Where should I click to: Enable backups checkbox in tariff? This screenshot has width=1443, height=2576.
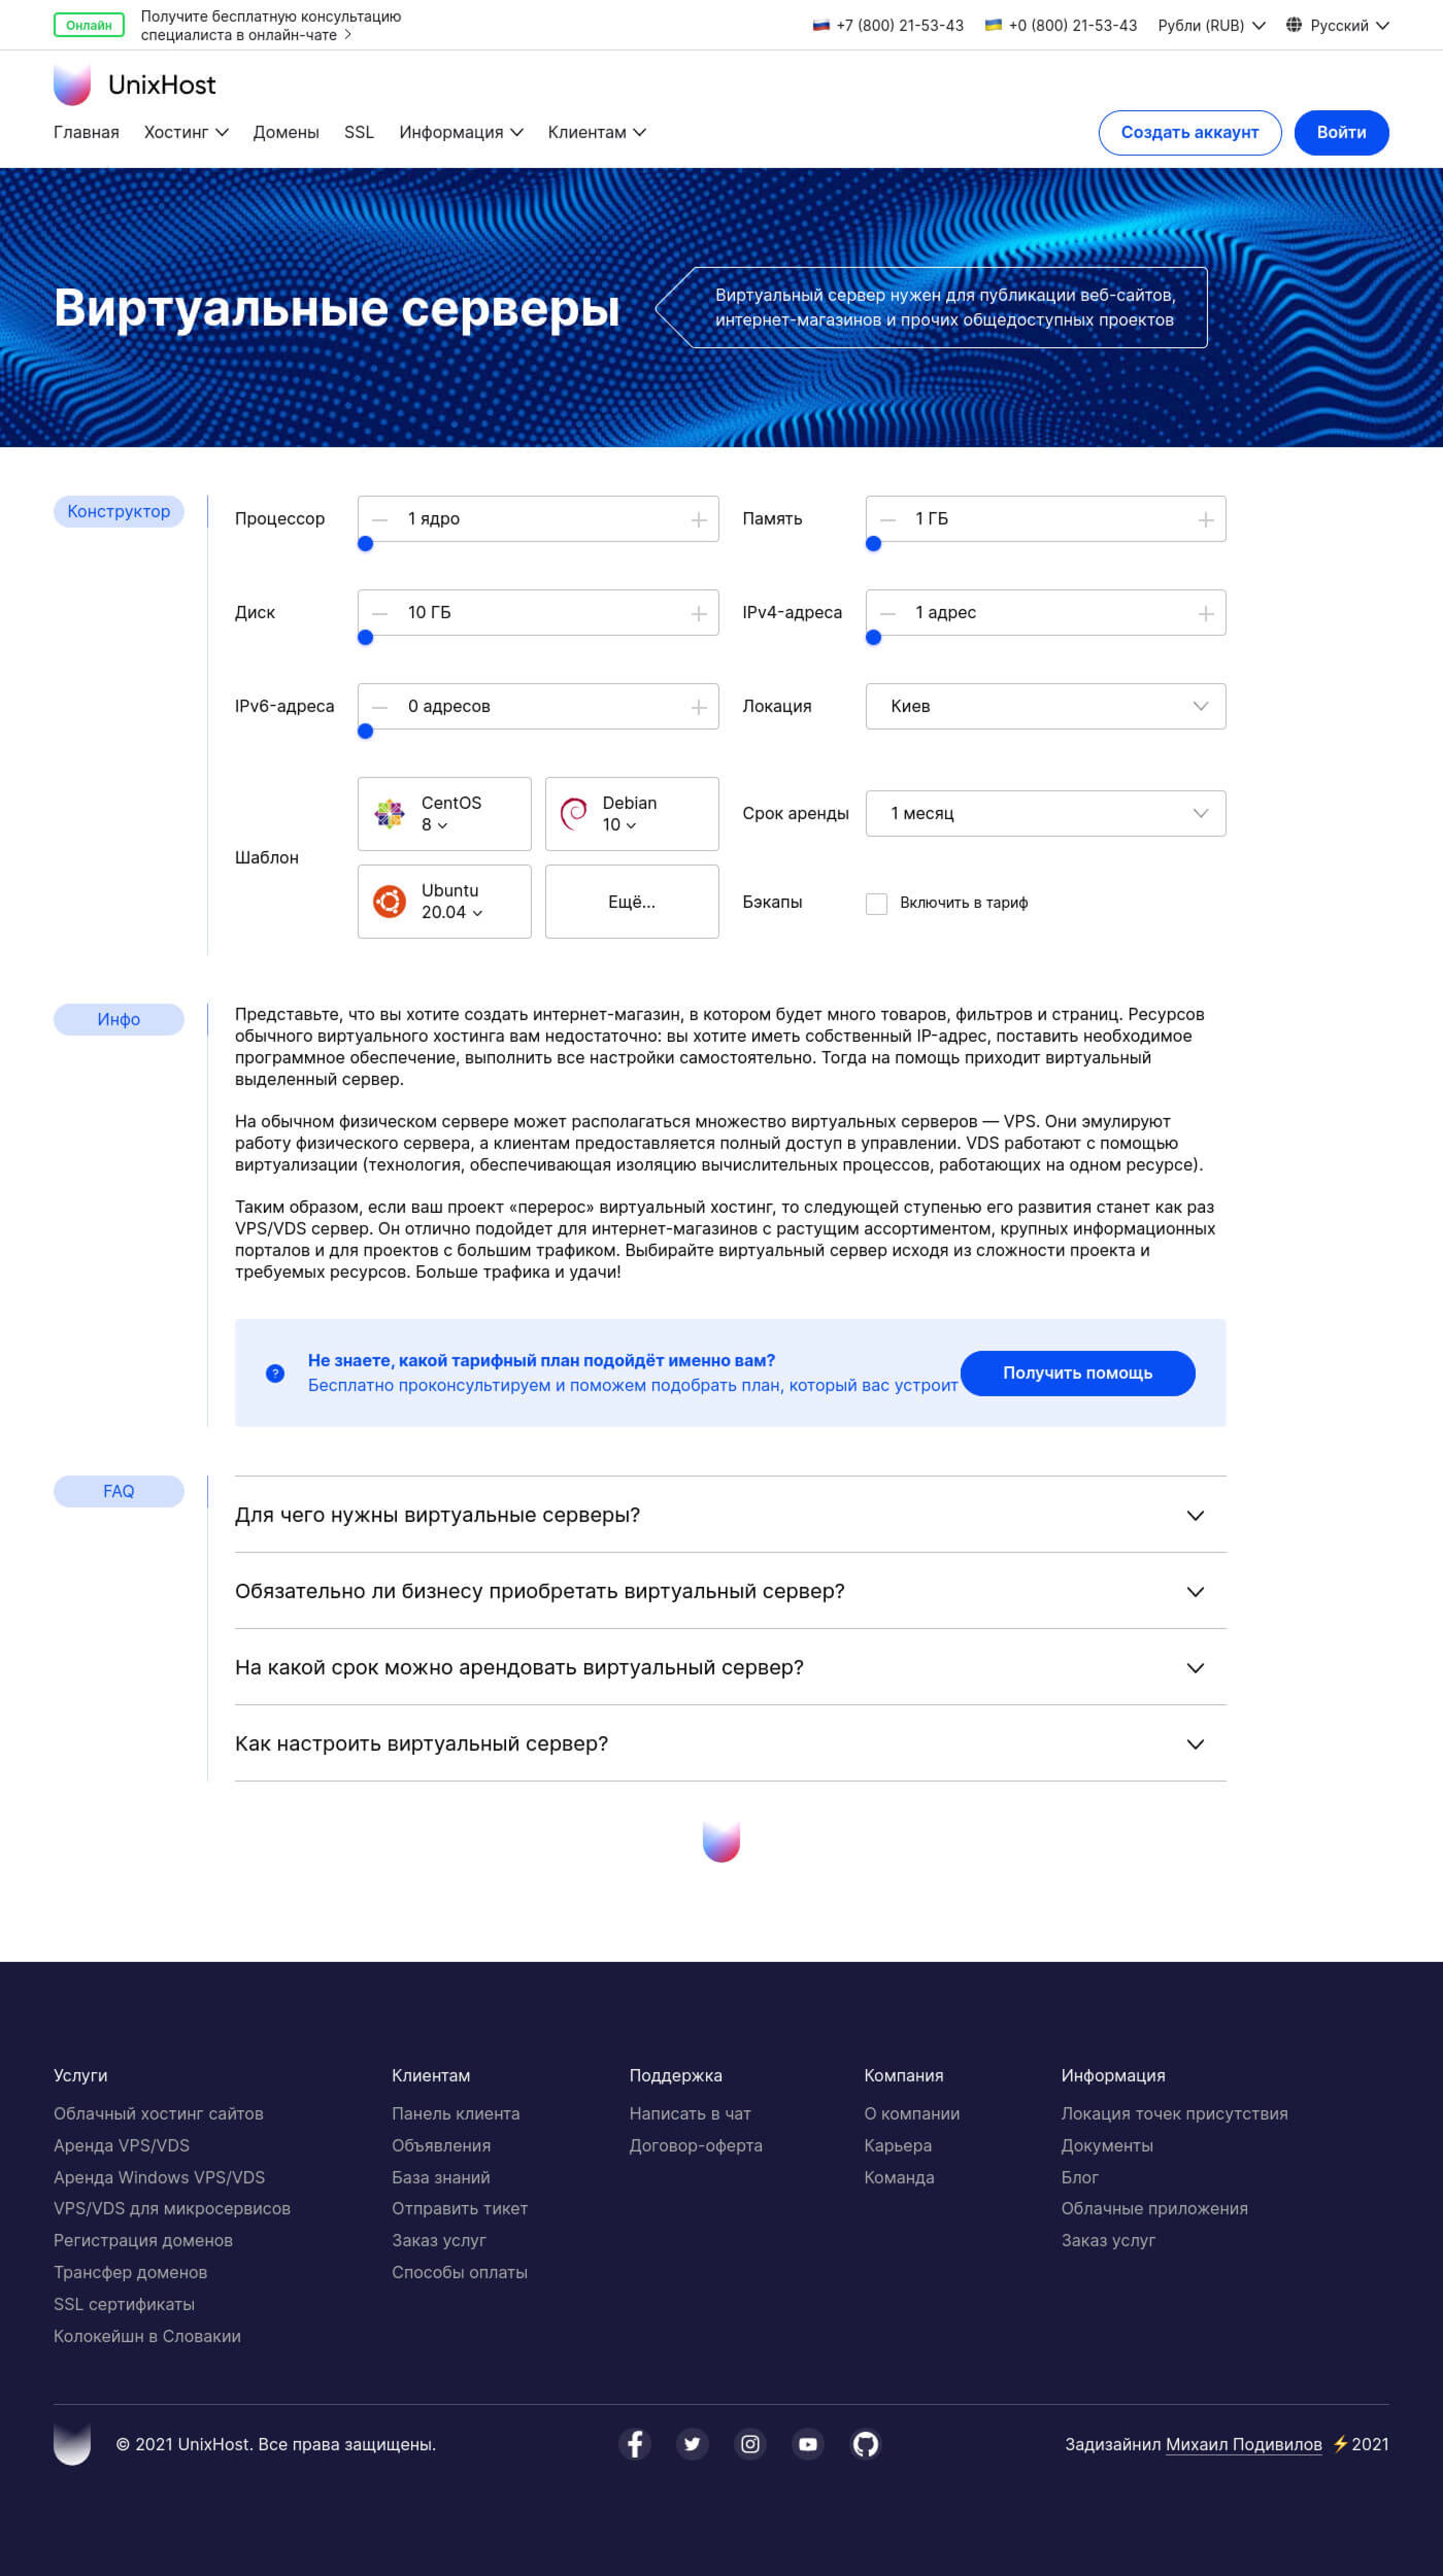click(x=877, y=904)
